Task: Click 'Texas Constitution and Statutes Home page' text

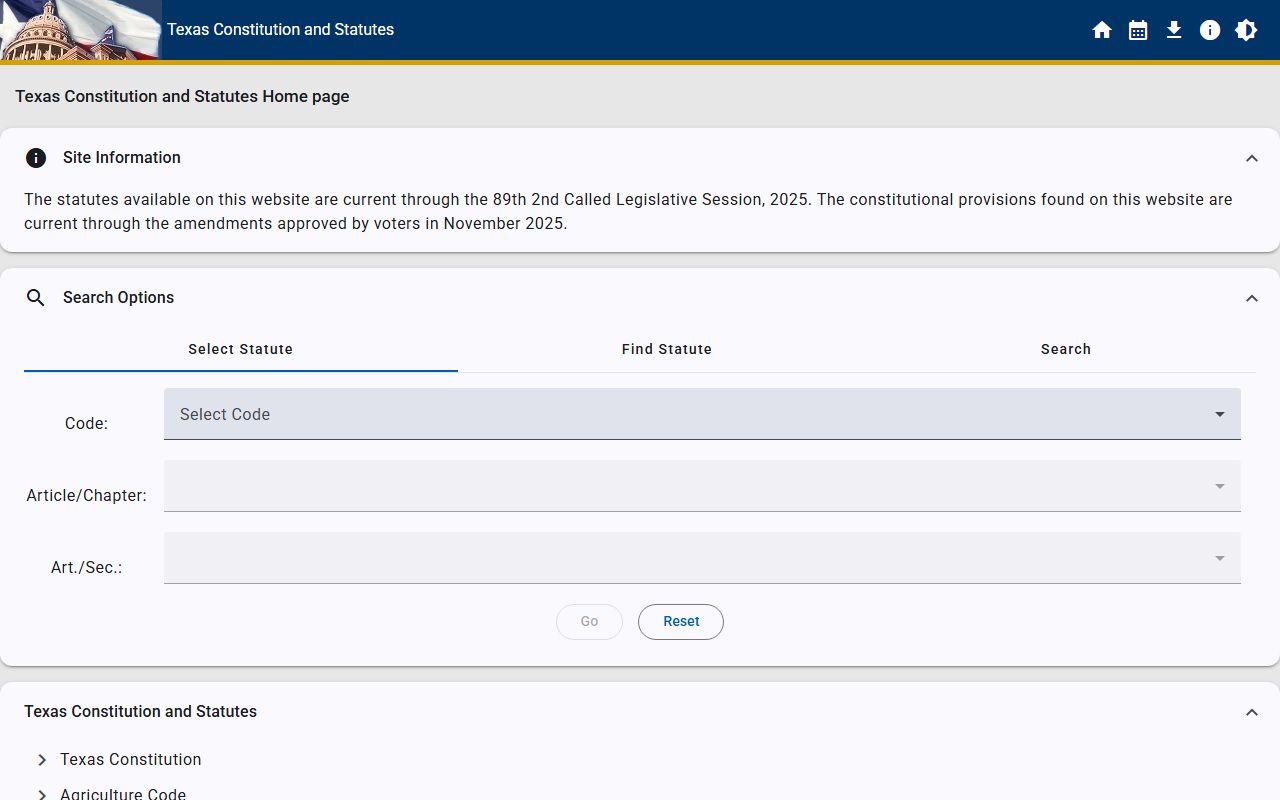Action: tap(182, 96)
